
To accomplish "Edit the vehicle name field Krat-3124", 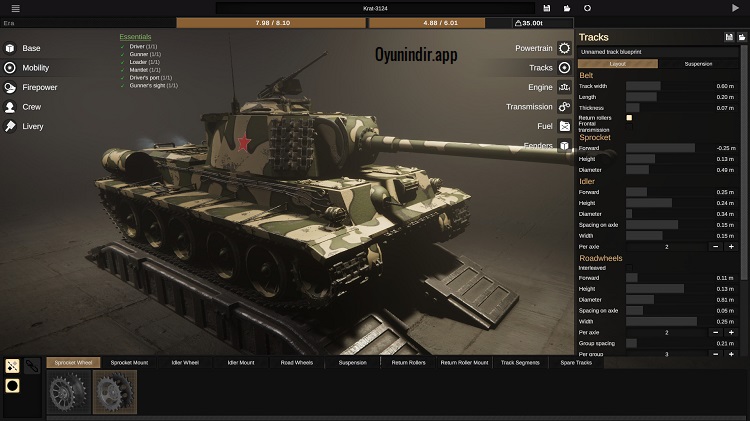I will (375, 8).
